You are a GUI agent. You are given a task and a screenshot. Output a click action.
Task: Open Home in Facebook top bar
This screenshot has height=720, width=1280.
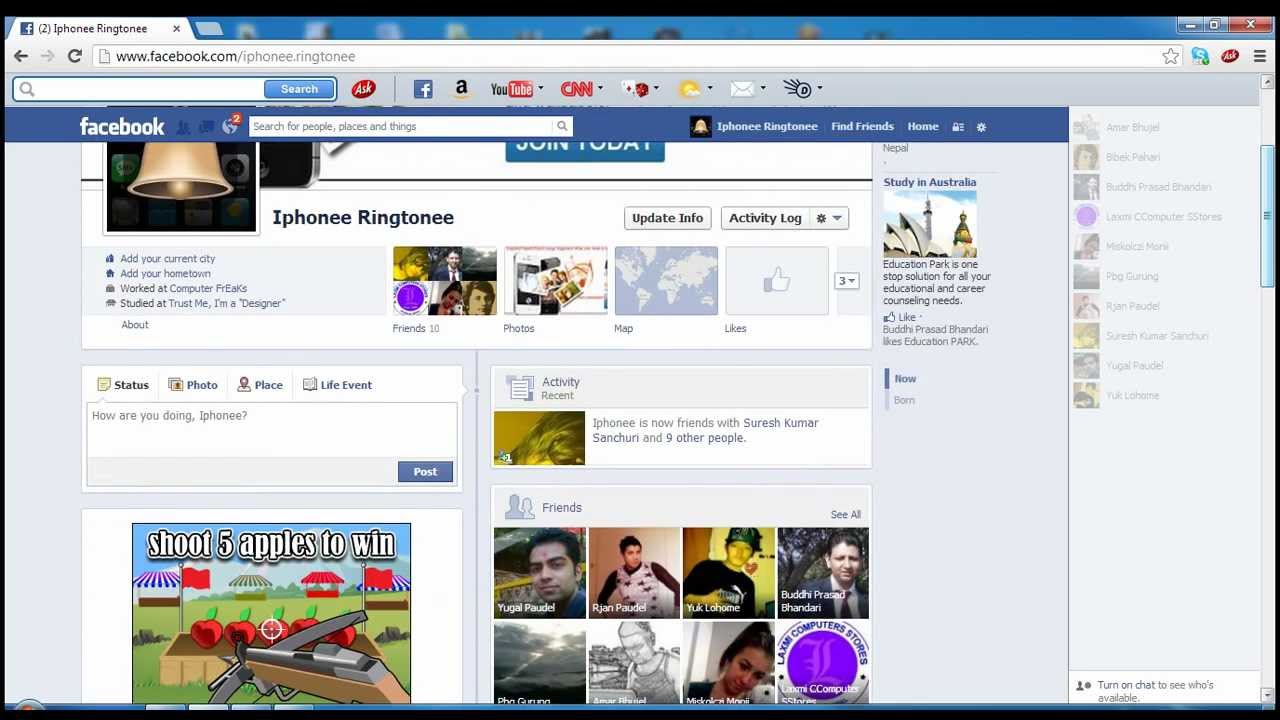[x=923, y=127]
